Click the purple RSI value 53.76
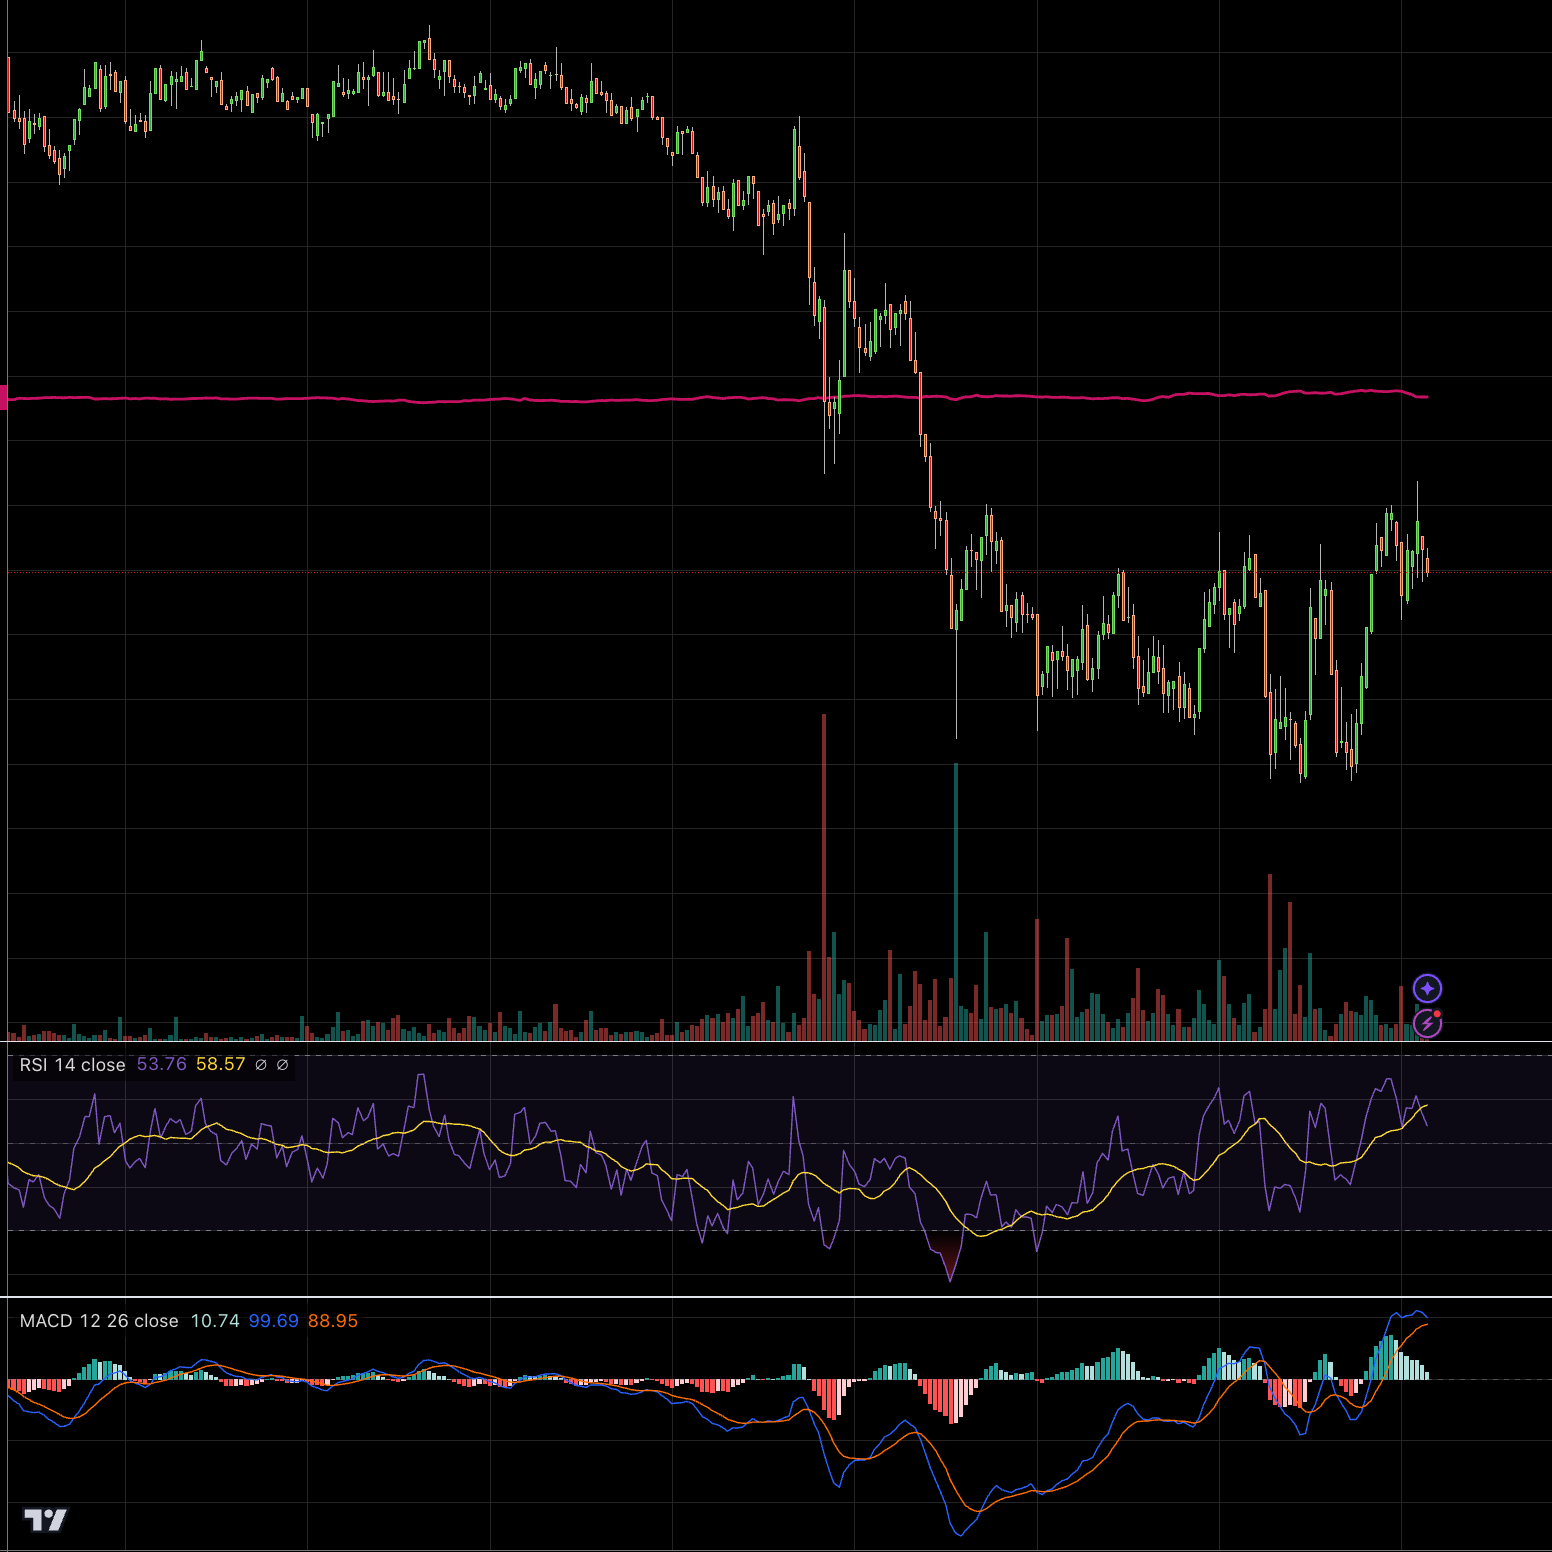The image size is (1552, 1552). 161,1064
